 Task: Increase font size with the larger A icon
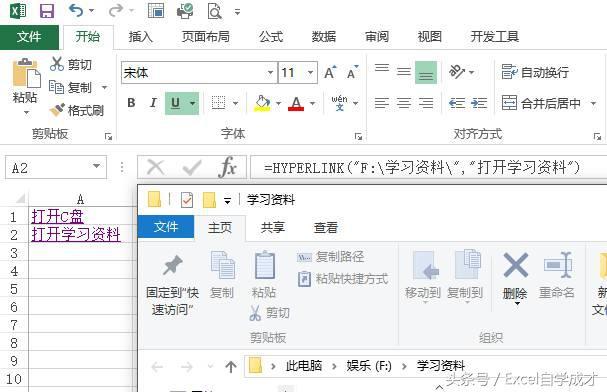(x=330, y=72)
